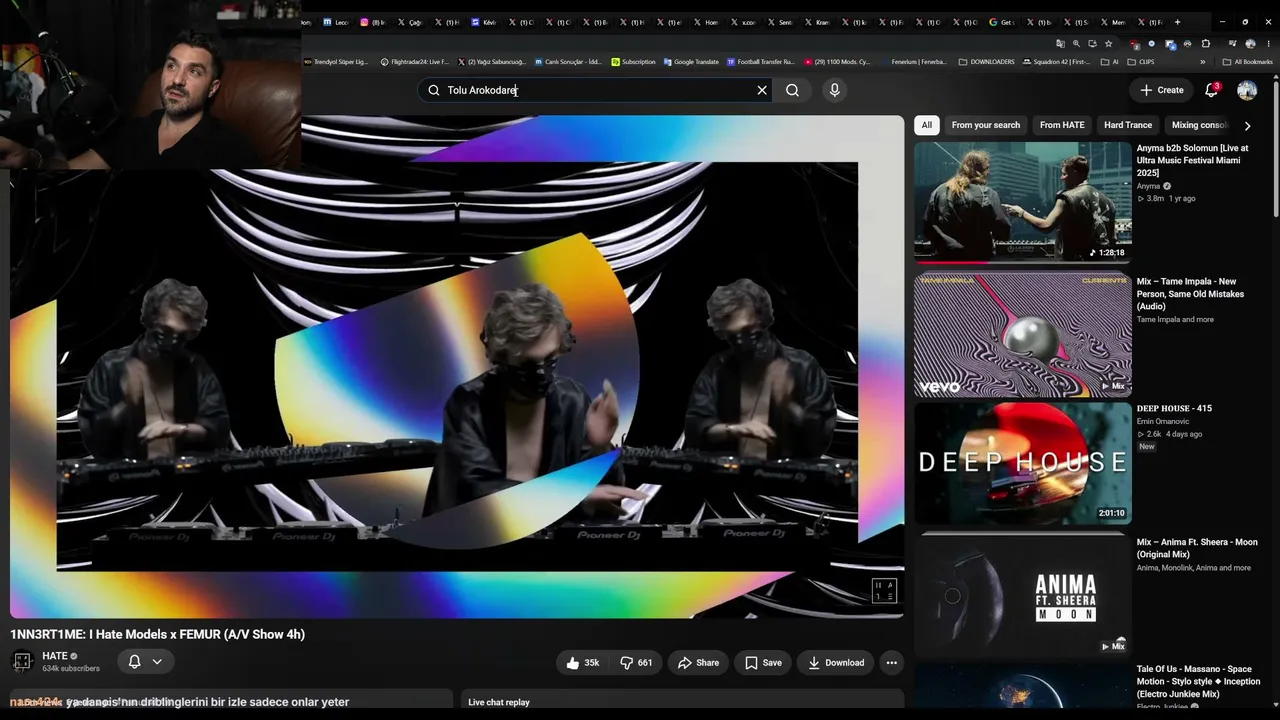This screenshot has height=720, width=1280.
Task: Select the Hard Trance chip
Action: 1128,125
